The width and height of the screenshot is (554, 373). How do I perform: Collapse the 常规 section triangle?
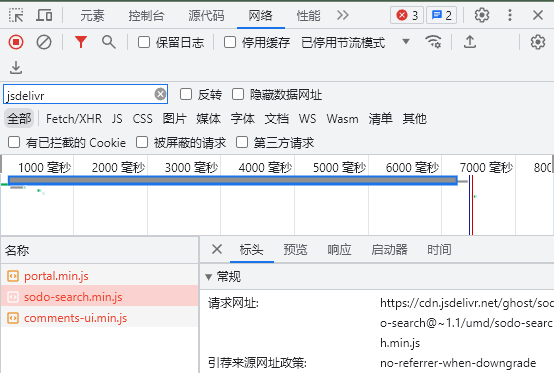point(208,277)
